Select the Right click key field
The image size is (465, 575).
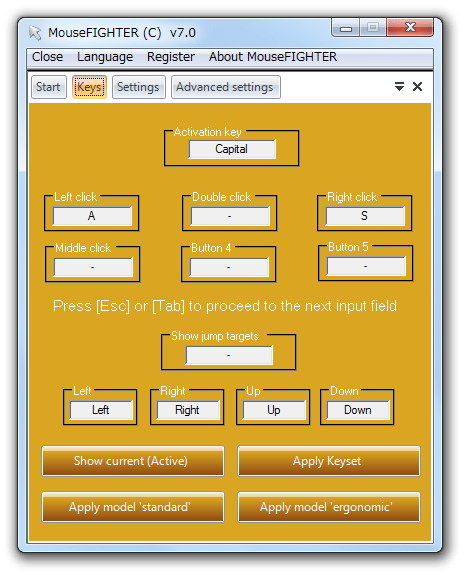365,216
